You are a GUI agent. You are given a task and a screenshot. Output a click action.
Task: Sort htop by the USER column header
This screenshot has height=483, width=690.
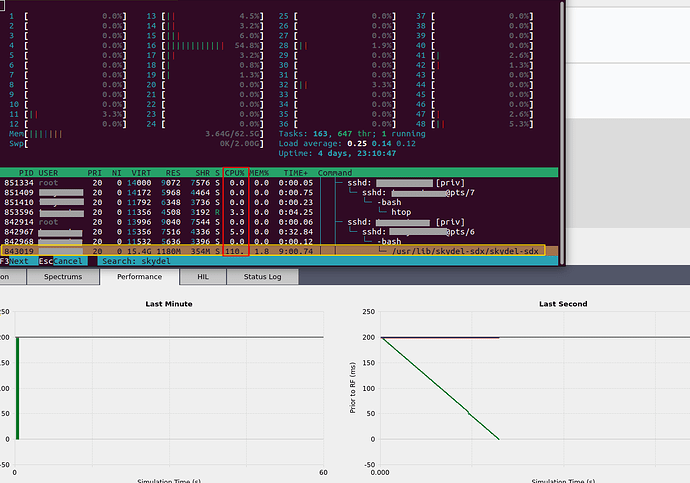[x=48, y=173]
